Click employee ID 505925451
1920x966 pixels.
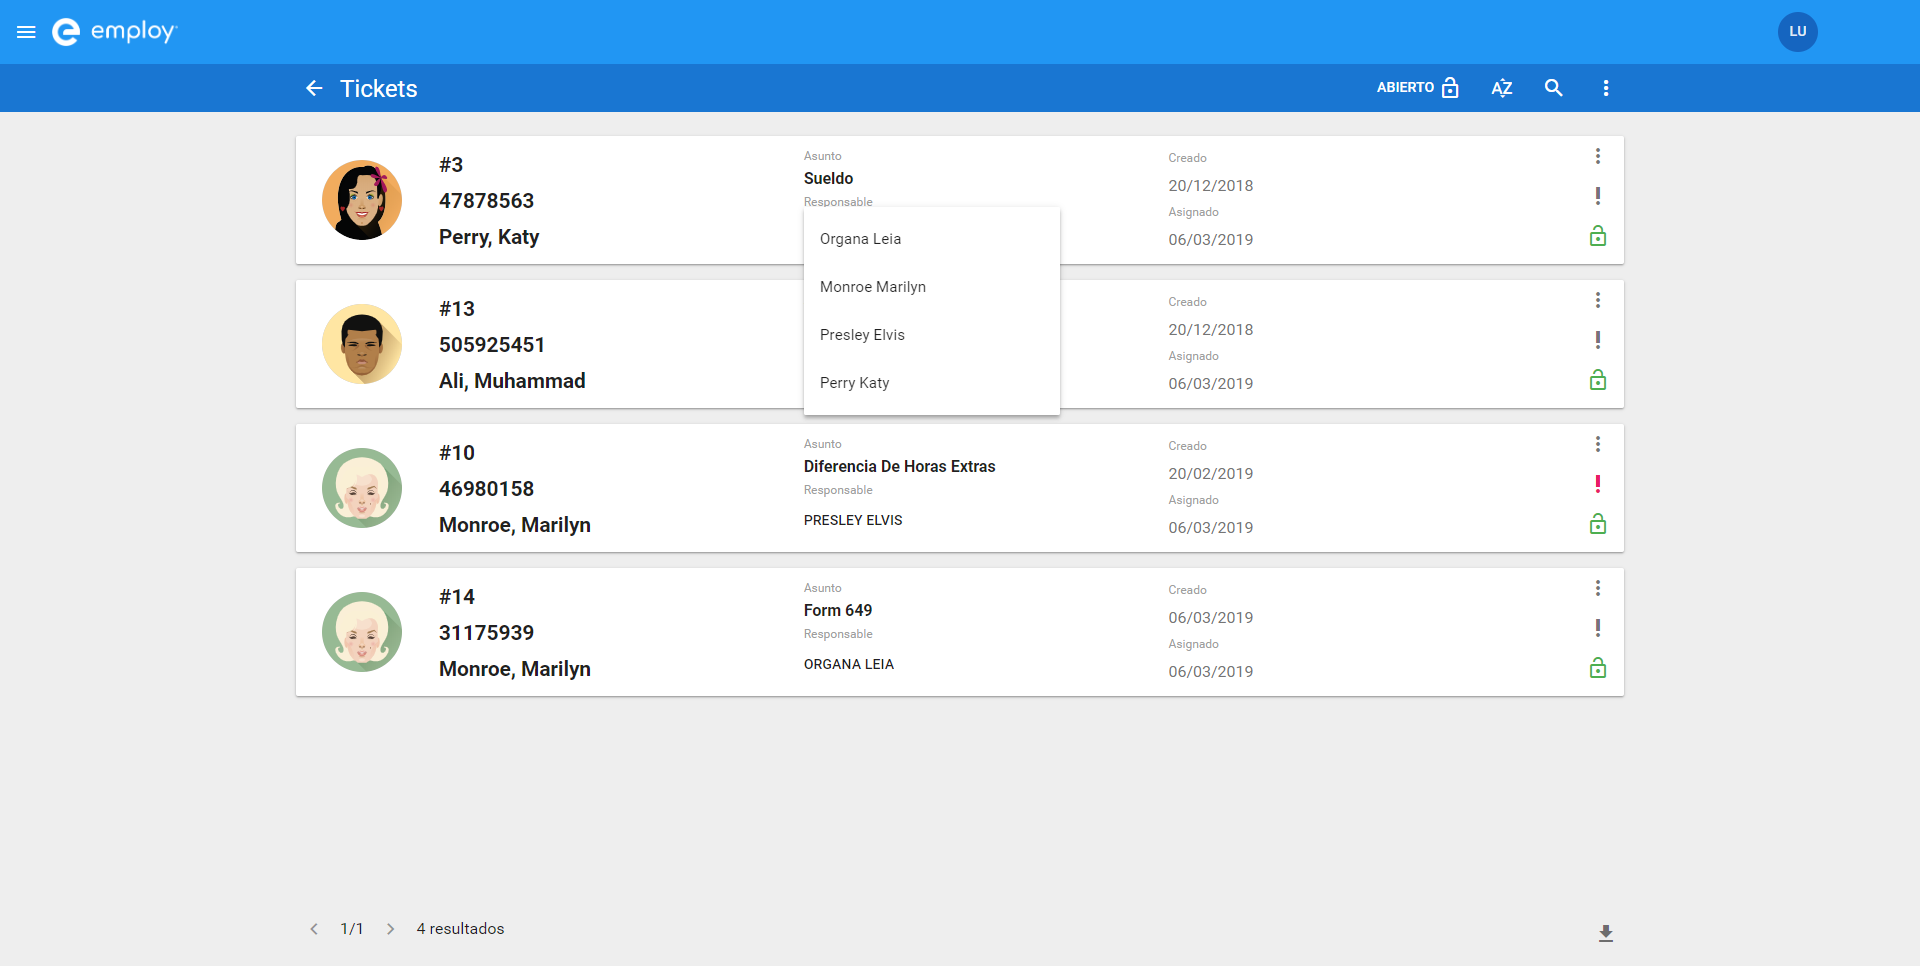[x=492, y=345]
